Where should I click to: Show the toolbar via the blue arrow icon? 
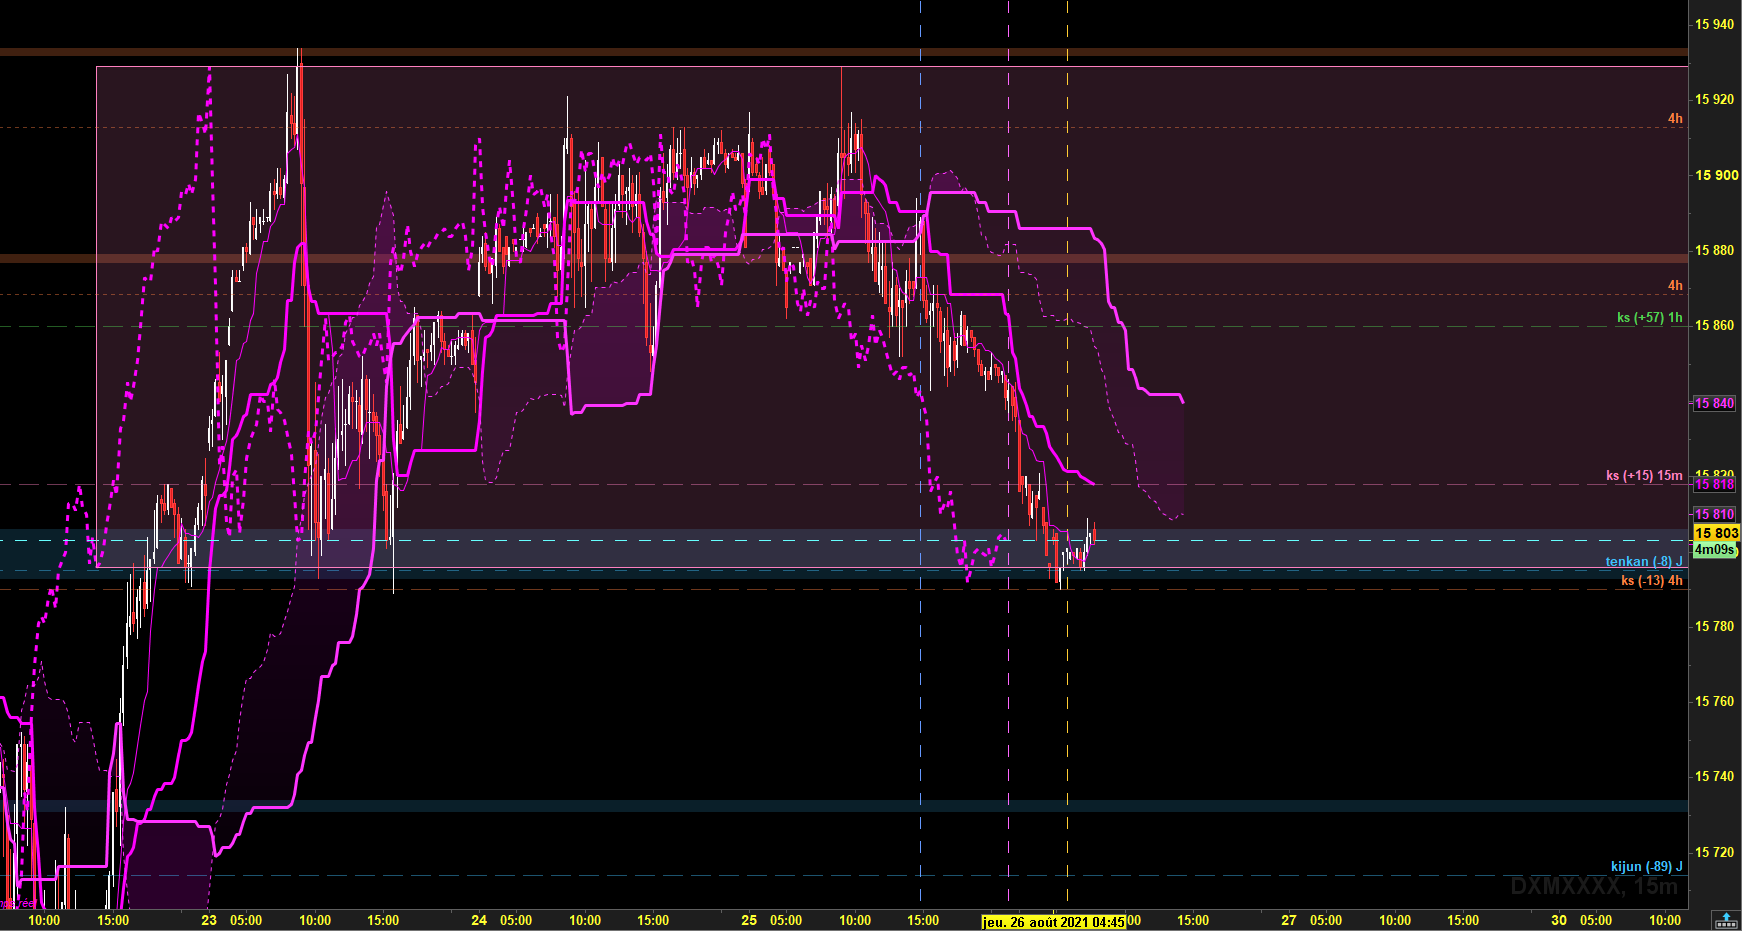1725,920
